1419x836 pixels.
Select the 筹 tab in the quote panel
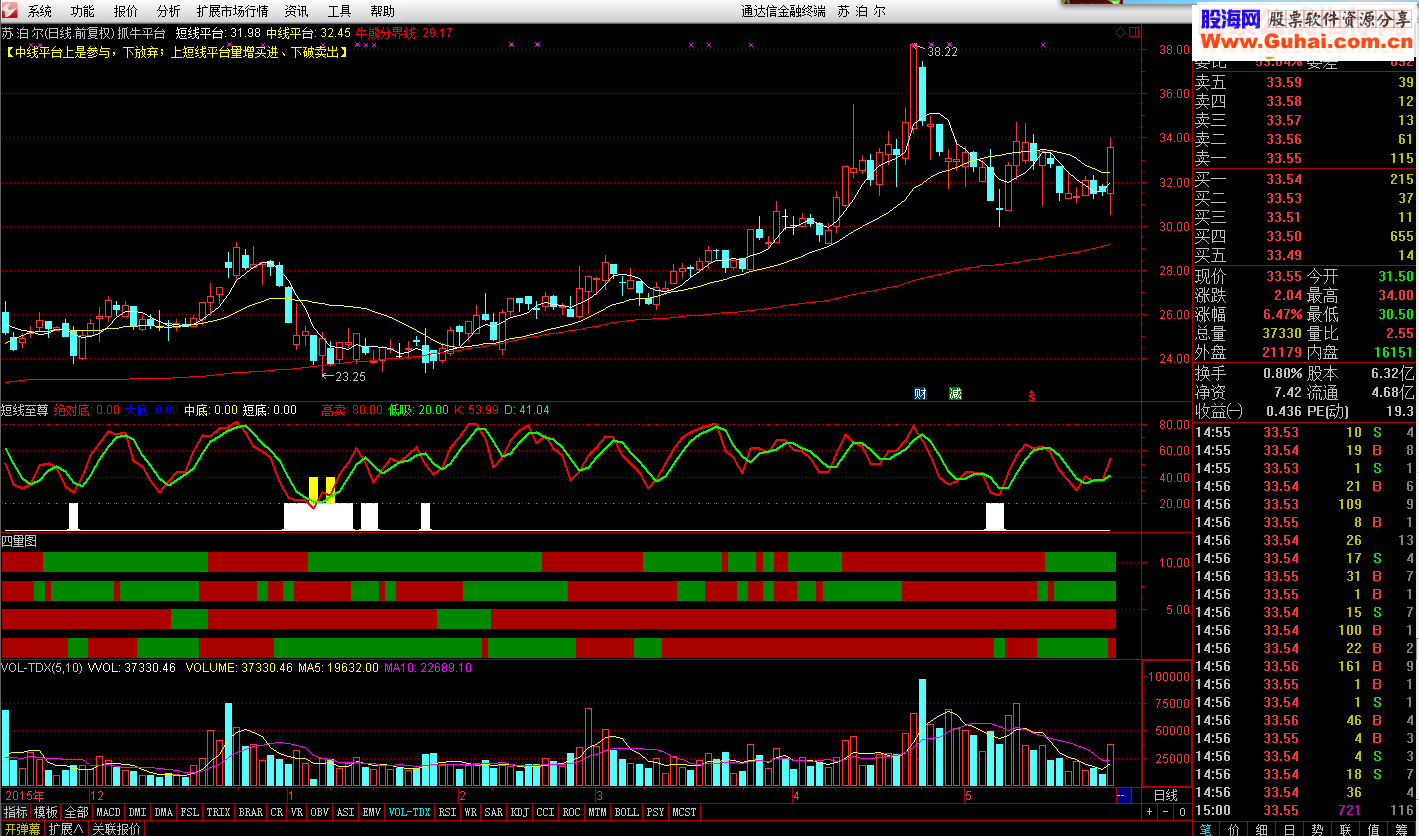(1402, 829)
